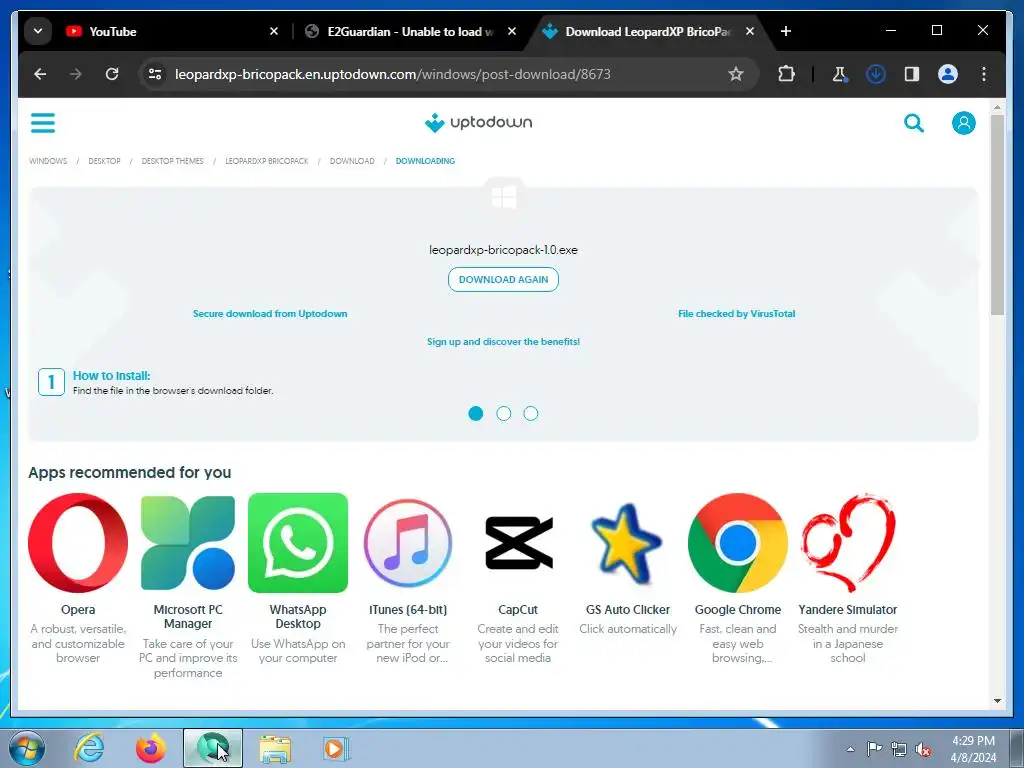Reload the page
The image size is (1024, 768).
pos(112,74)
